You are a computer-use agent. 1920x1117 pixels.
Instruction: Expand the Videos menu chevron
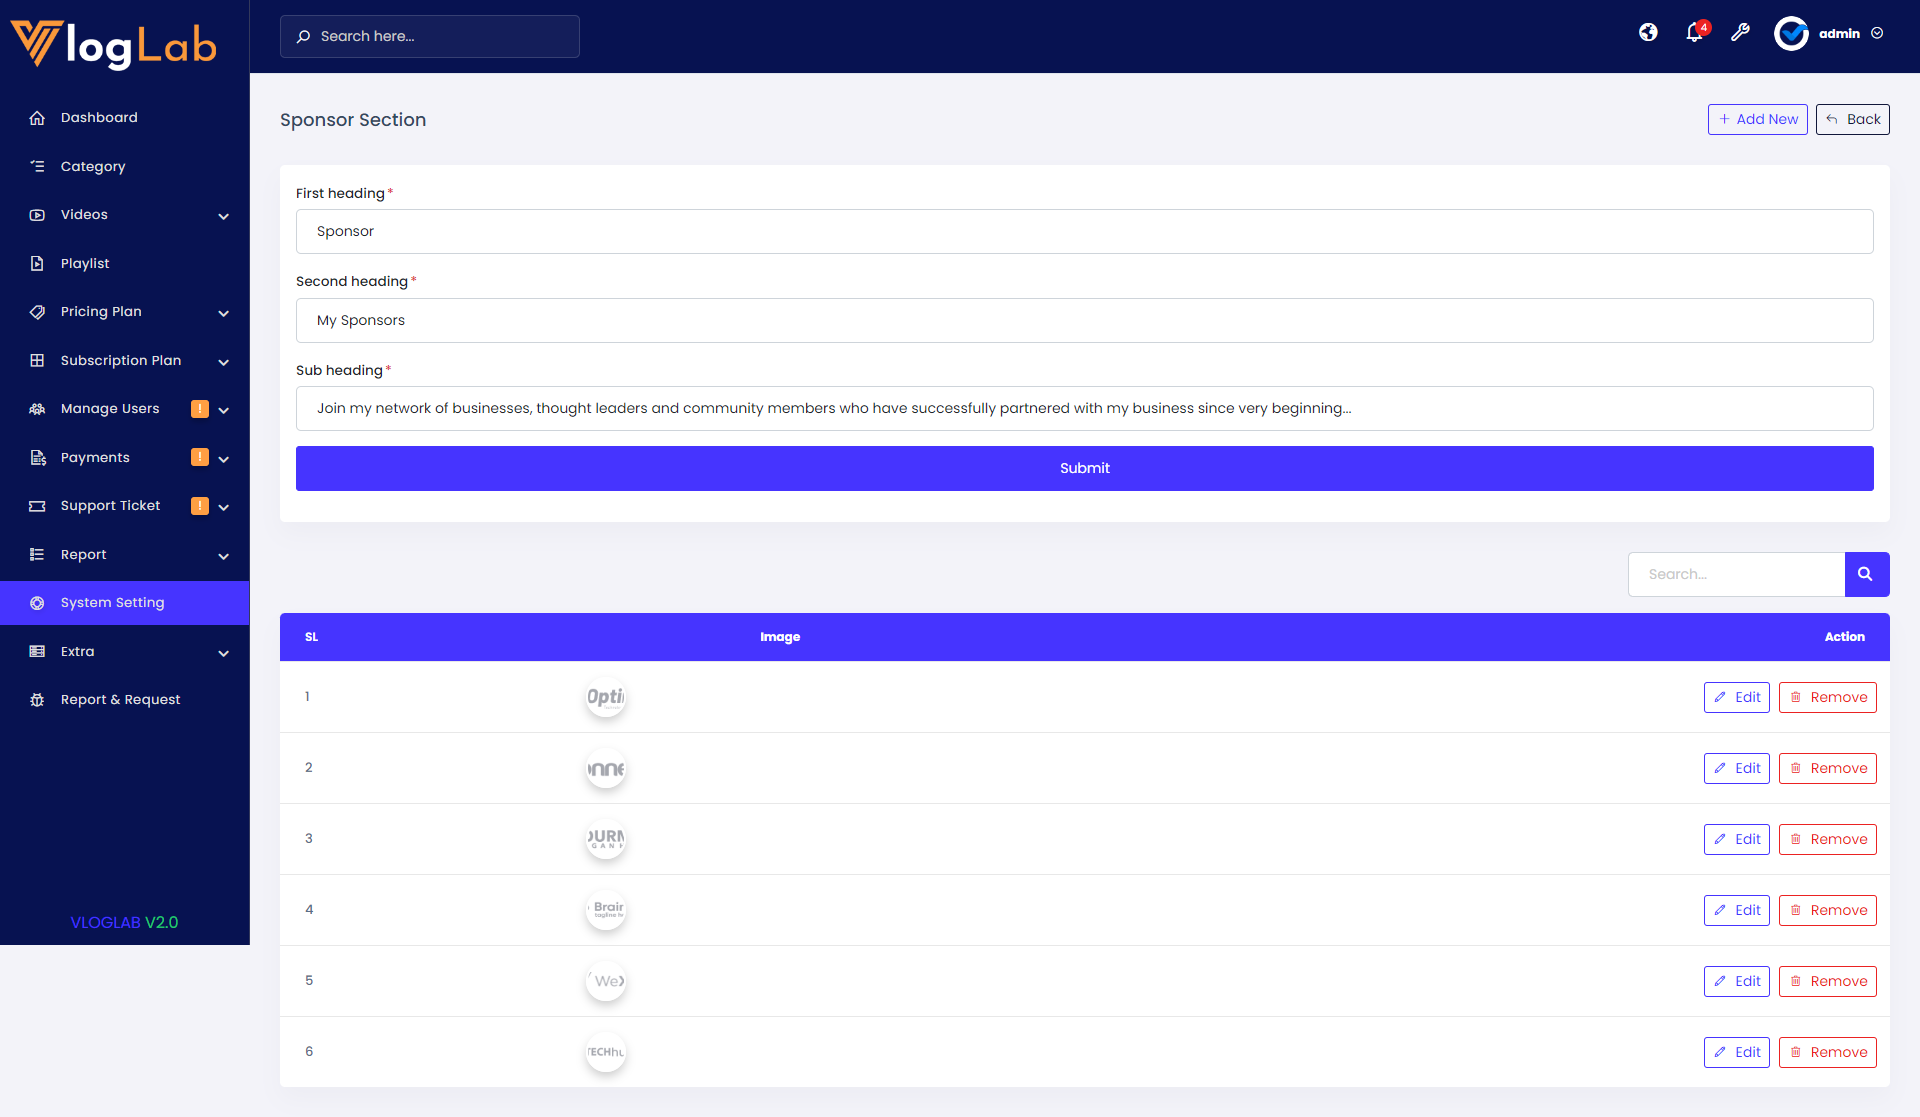(224, 216)
